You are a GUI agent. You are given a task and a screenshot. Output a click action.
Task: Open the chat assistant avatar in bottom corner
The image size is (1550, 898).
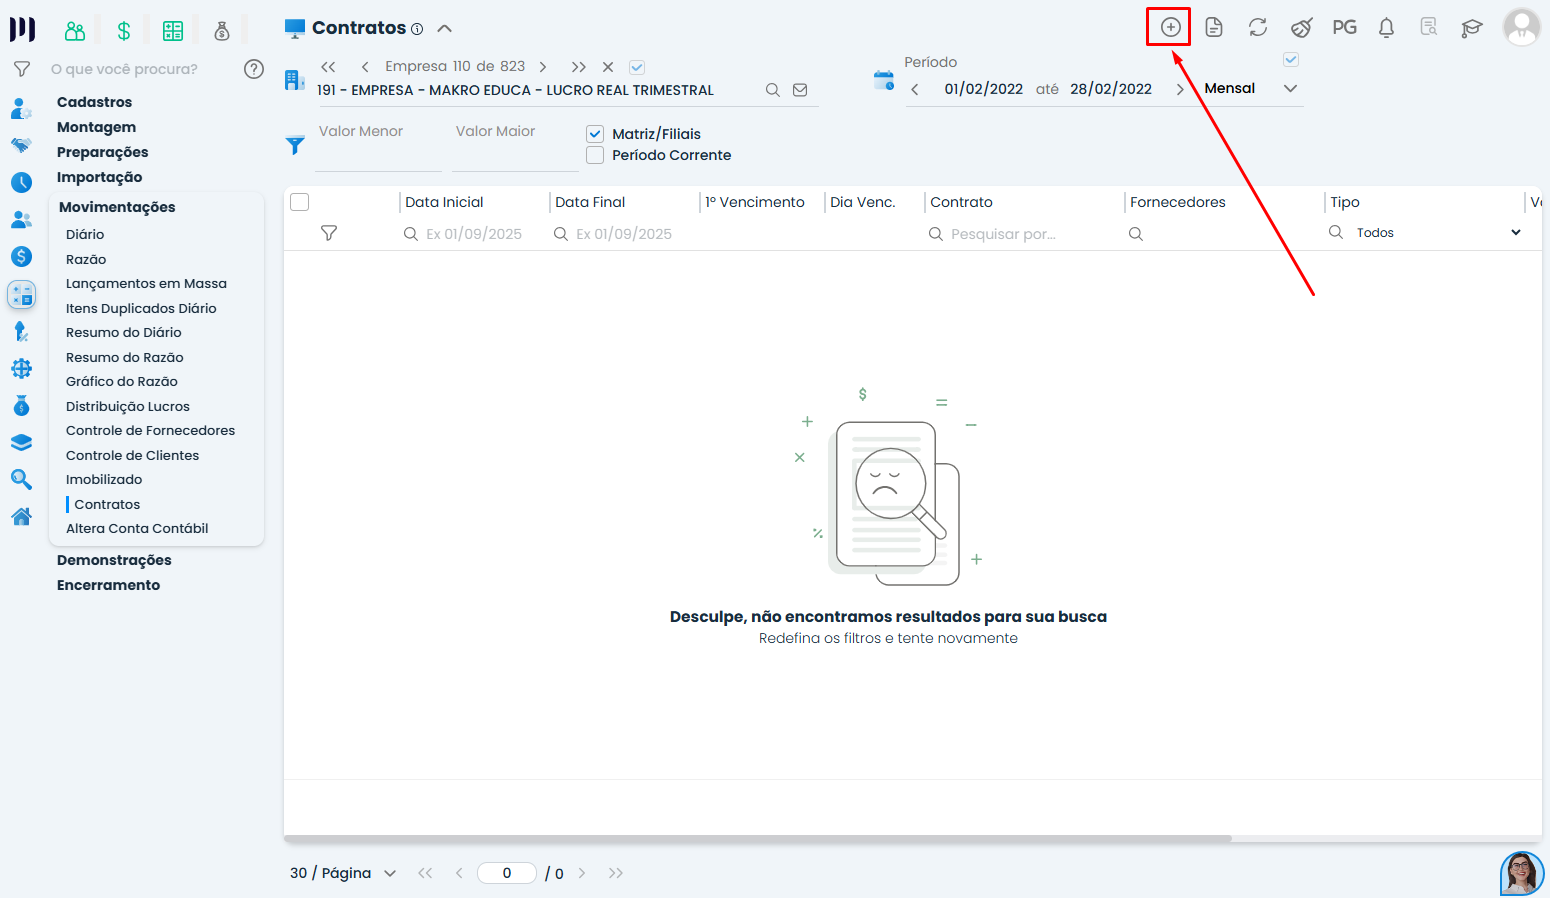pyautogui.click(x=1521, y=873)
